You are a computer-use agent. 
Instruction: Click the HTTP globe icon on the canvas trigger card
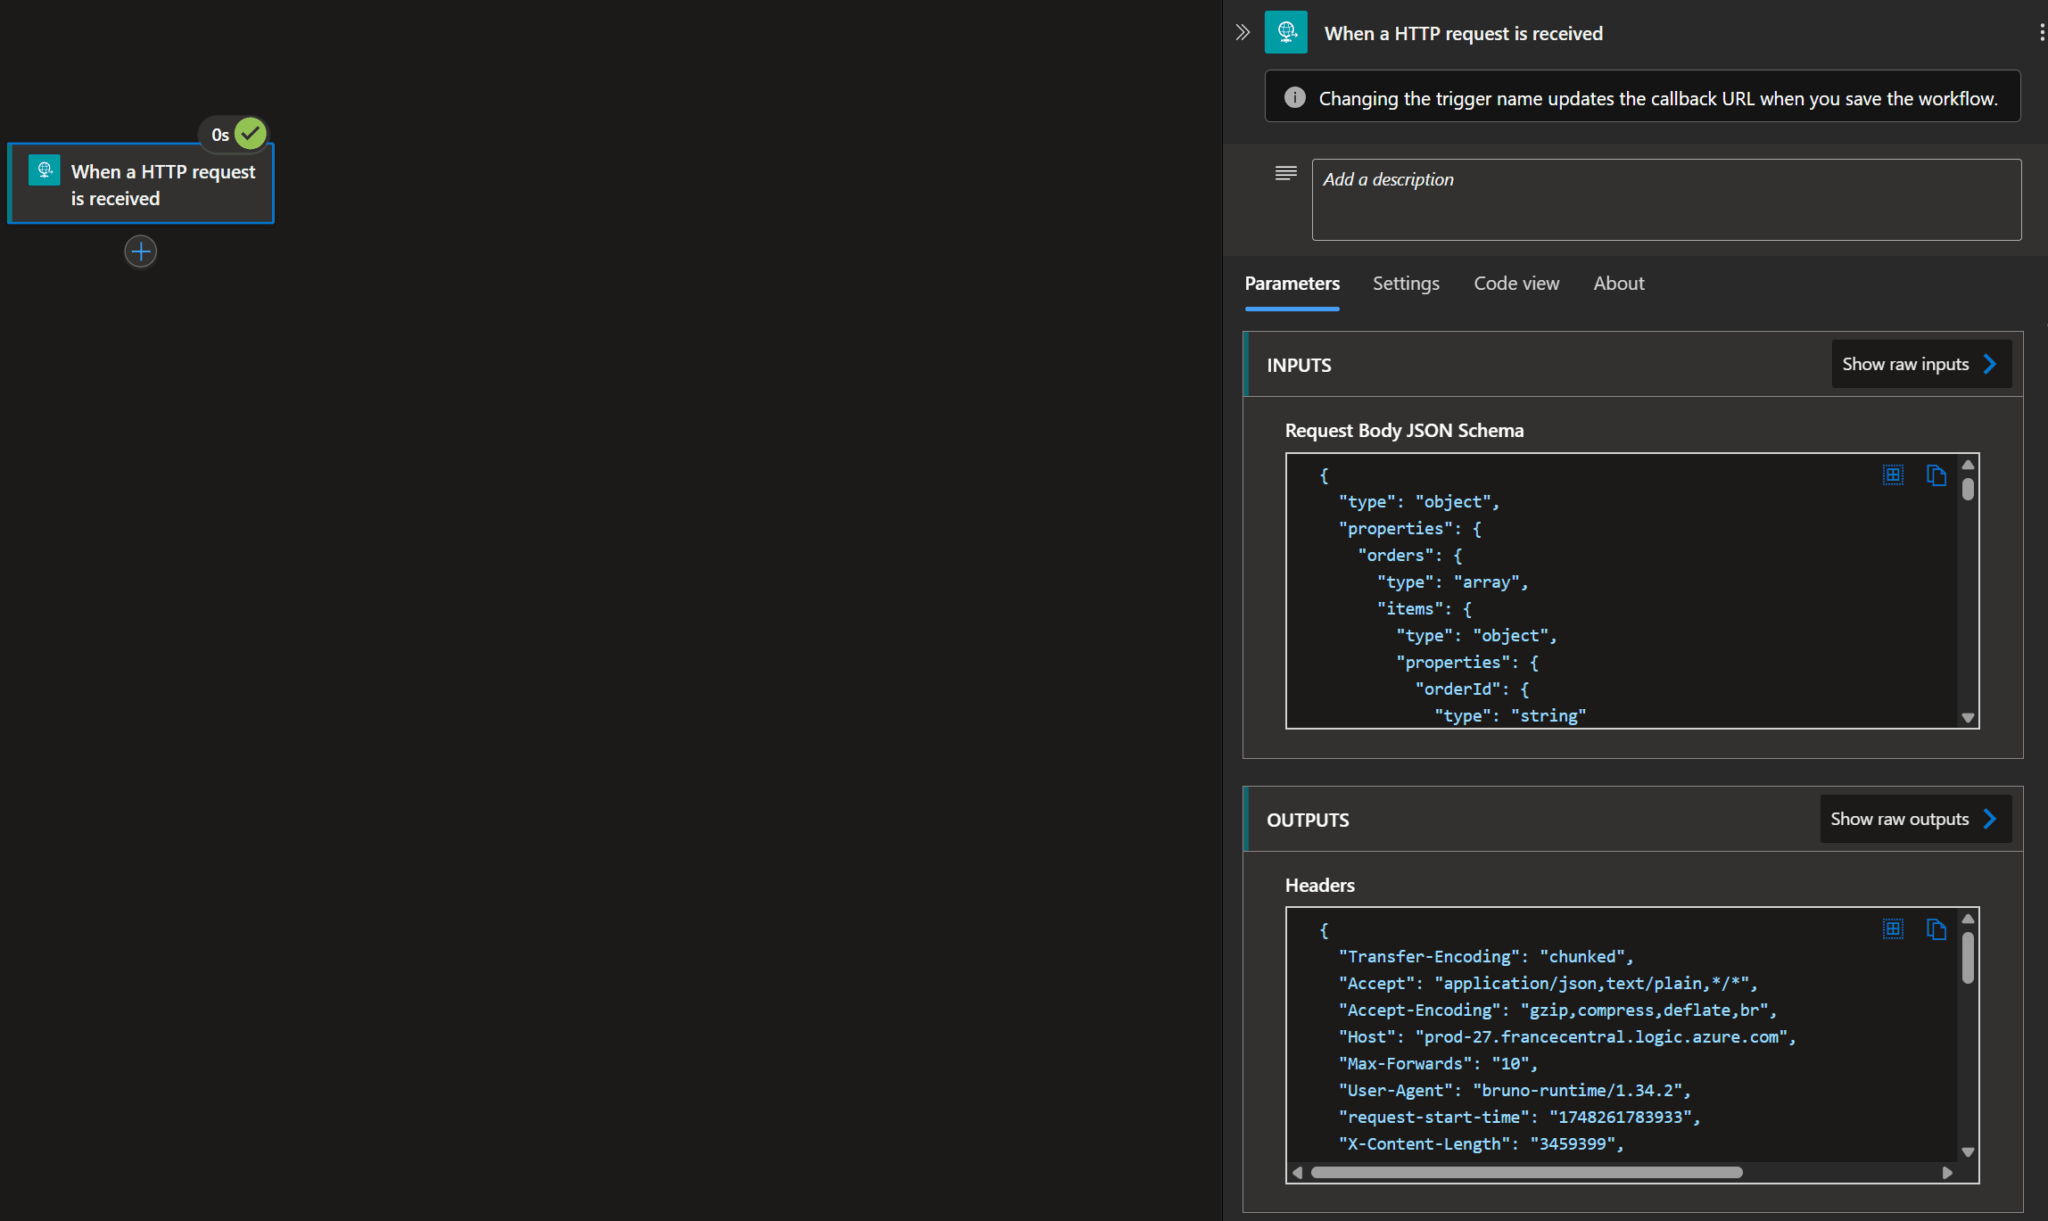[x=44, y=170]
